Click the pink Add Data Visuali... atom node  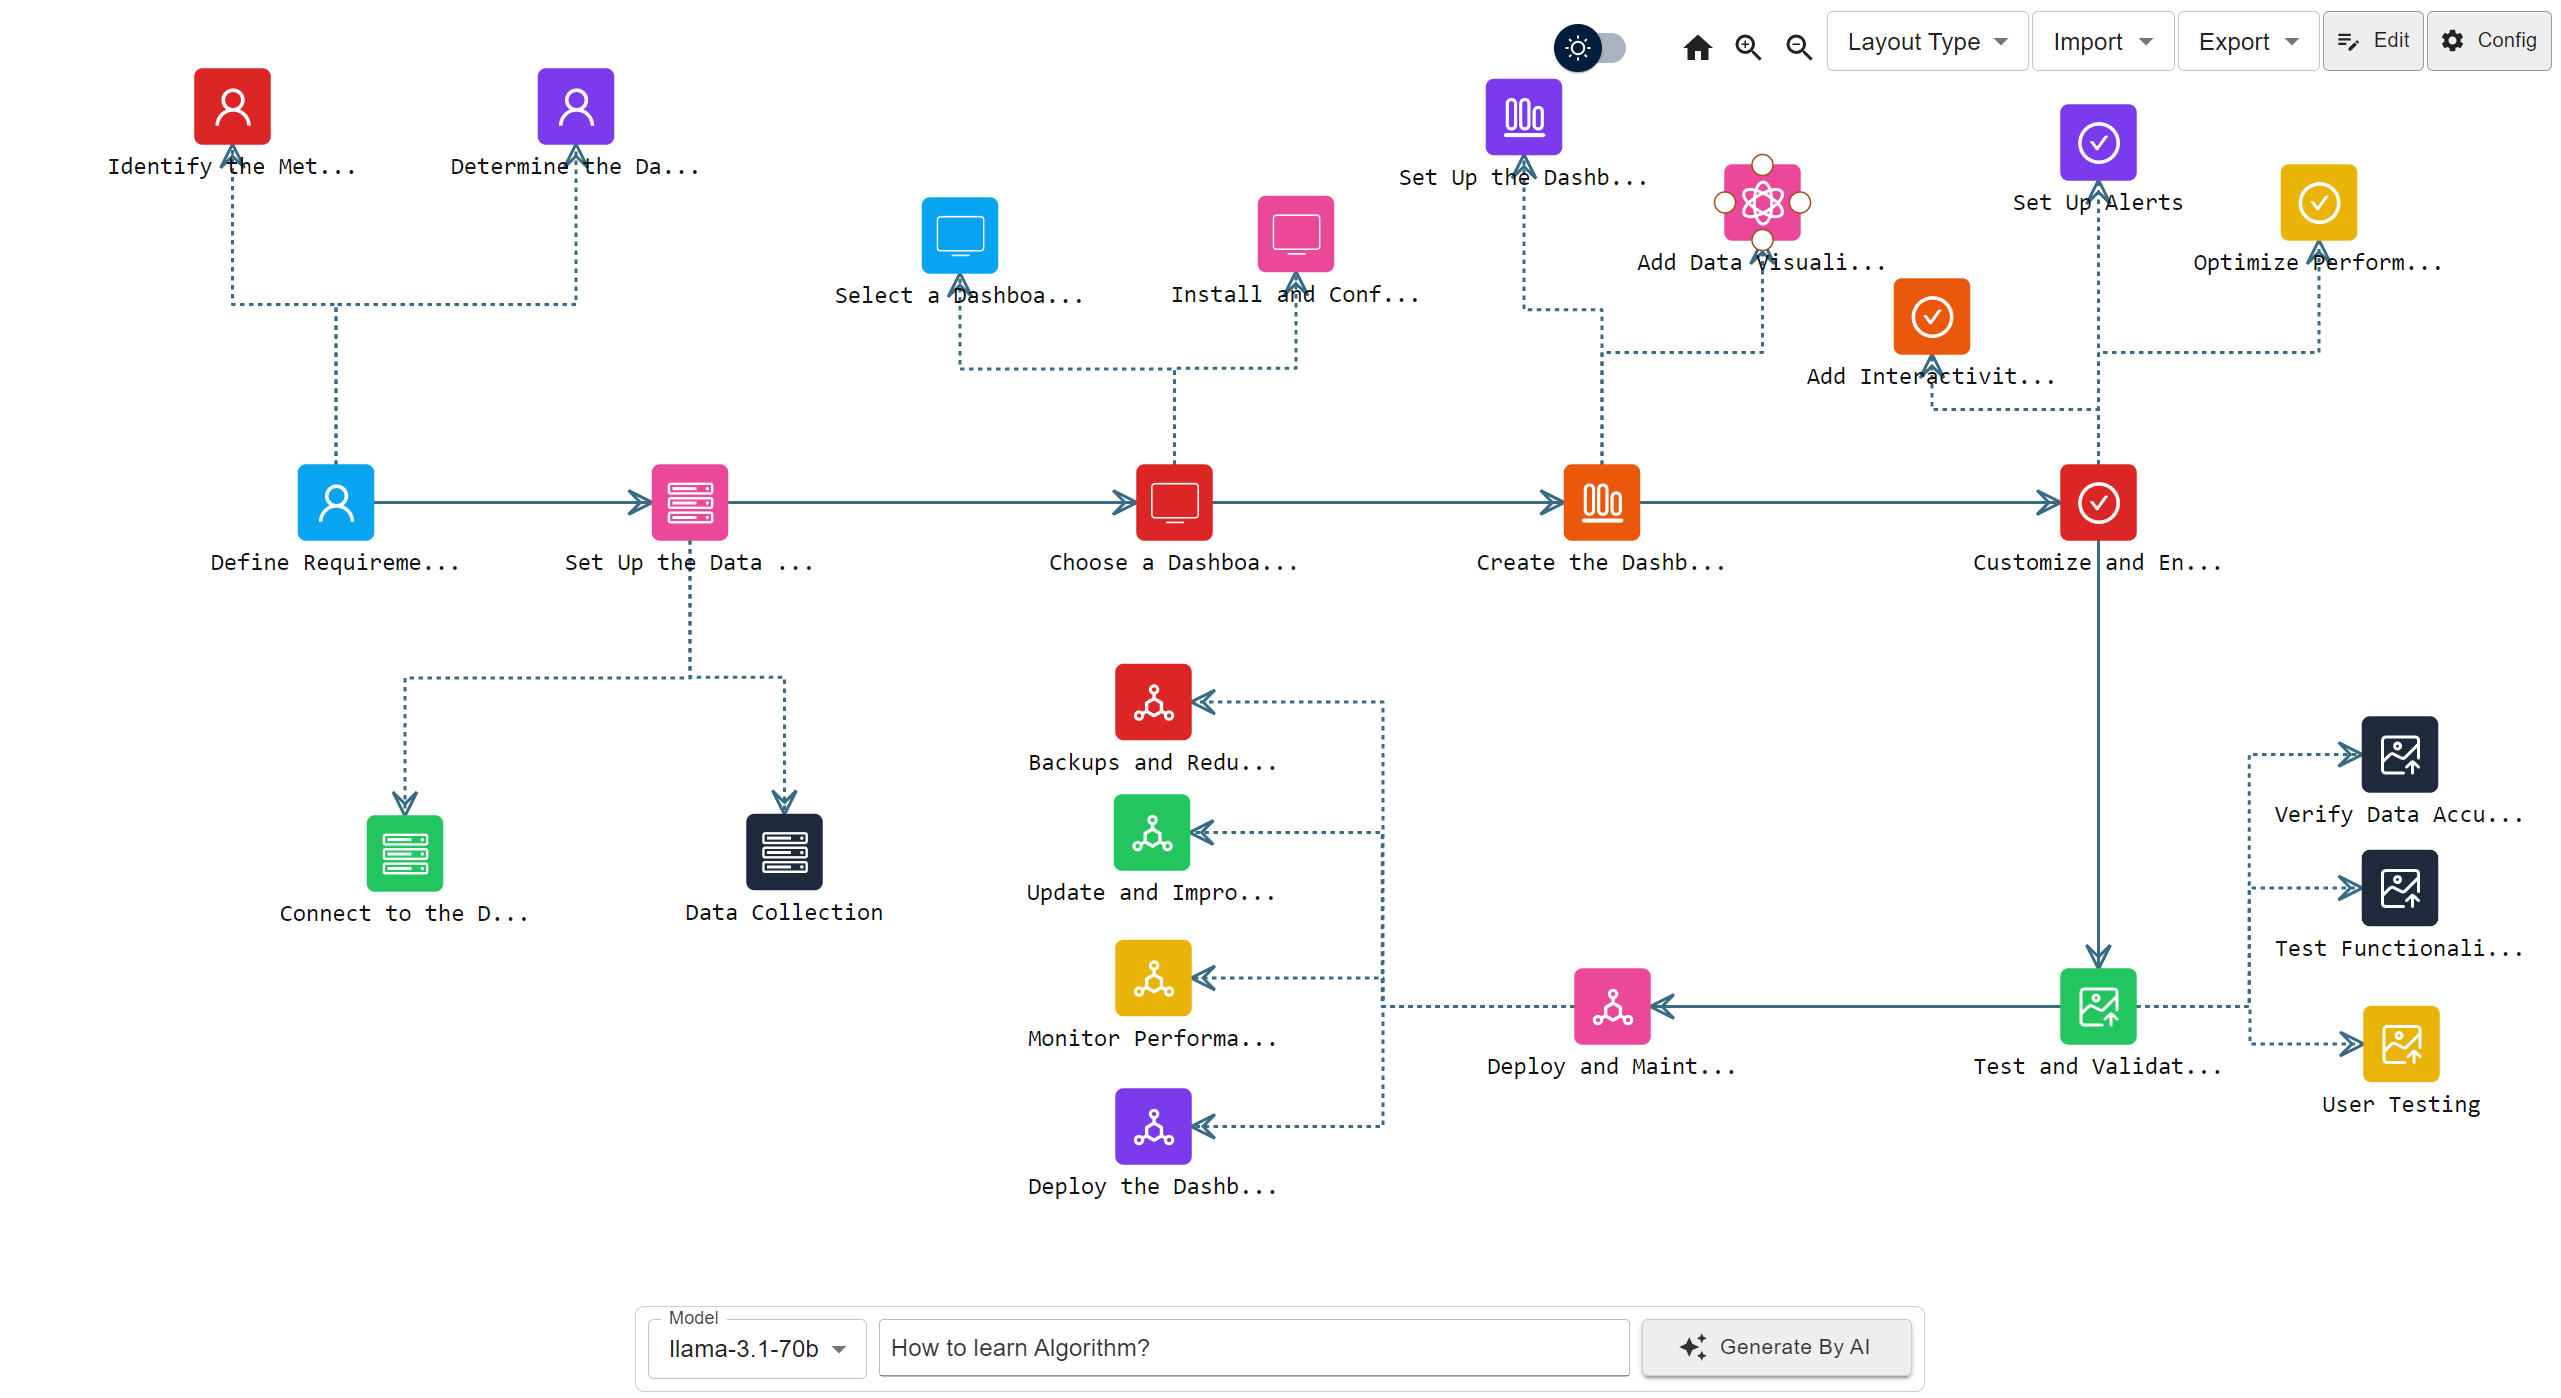(1763, 202)
